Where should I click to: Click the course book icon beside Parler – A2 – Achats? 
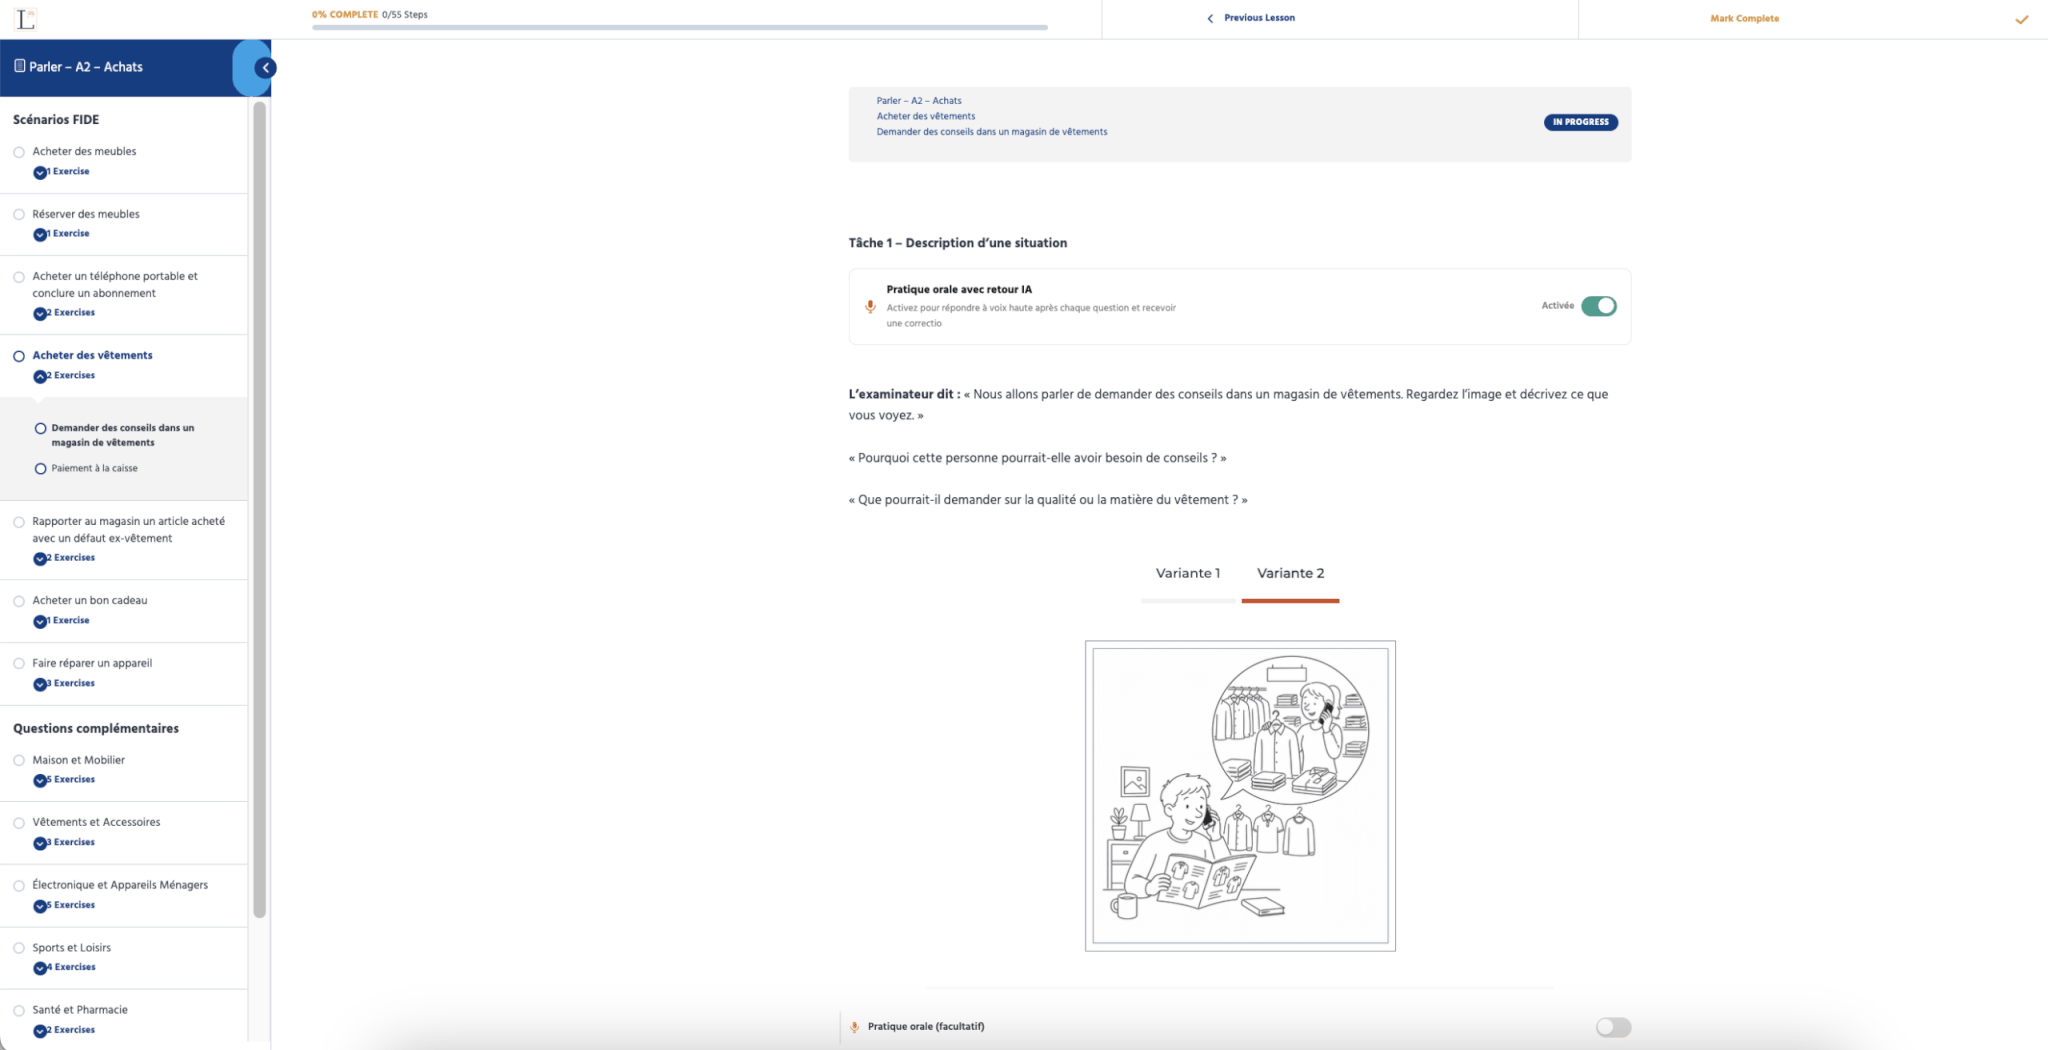point(19,66)
